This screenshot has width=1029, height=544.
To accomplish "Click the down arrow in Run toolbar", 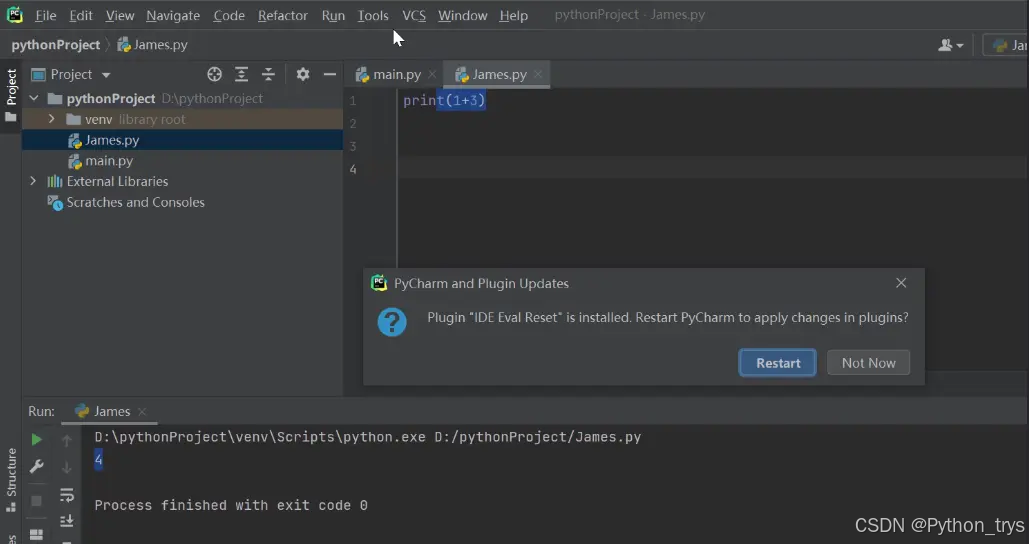I will 66,467.
